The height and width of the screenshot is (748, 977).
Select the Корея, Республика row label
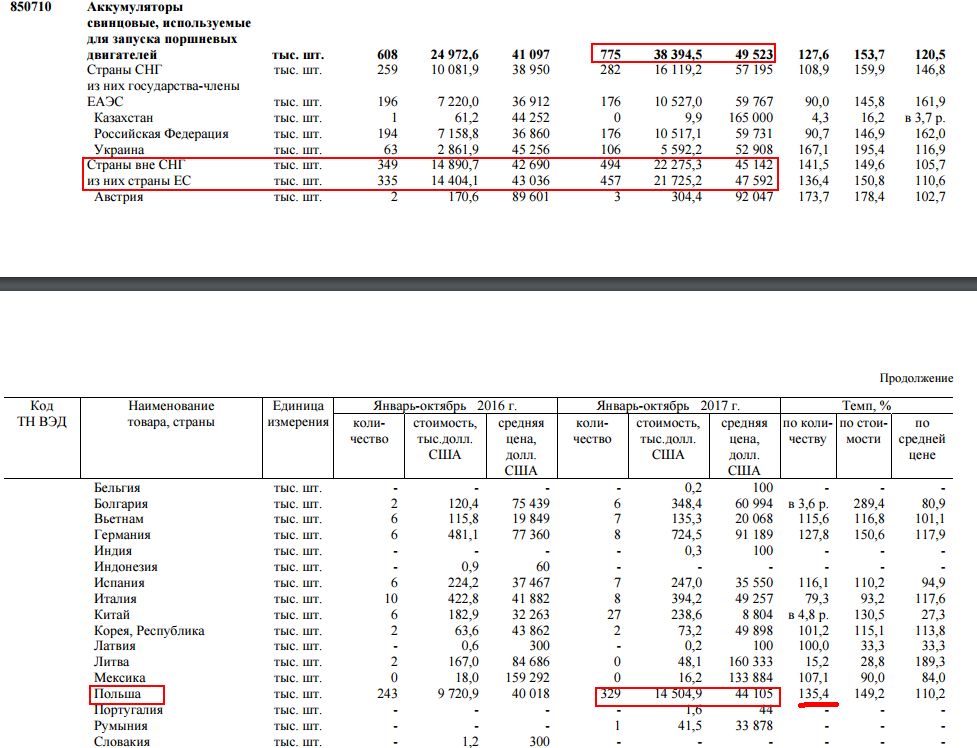(149, 631)
